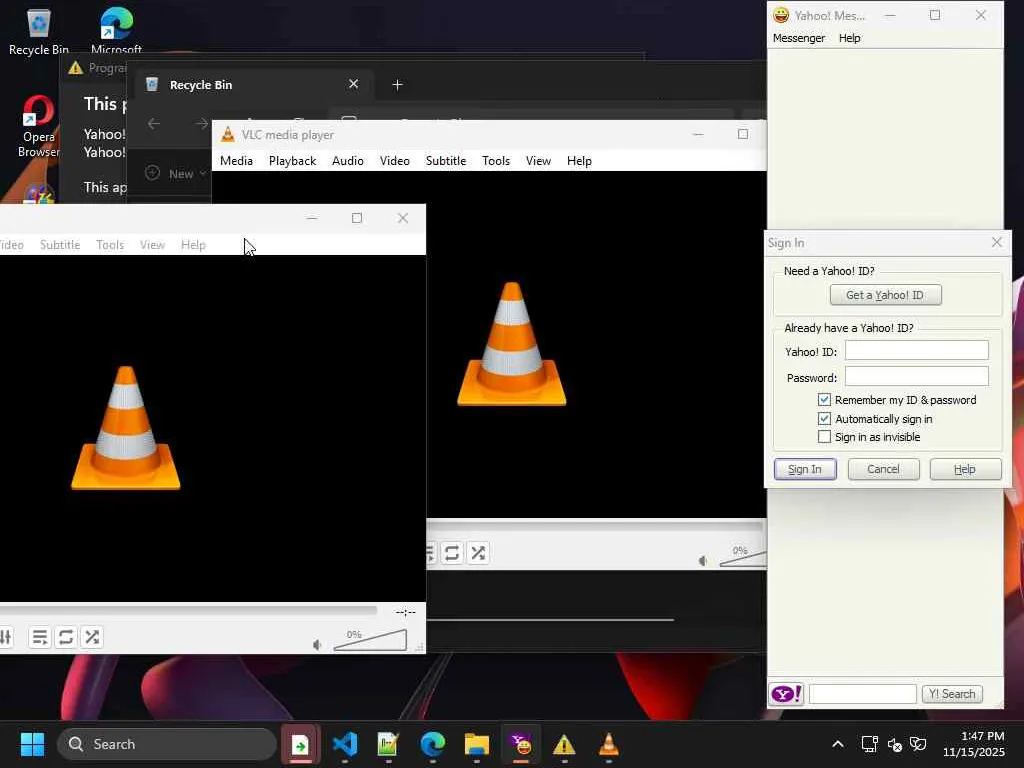
Task: Click the network tray icon
Action: click(x=870, y=744)
